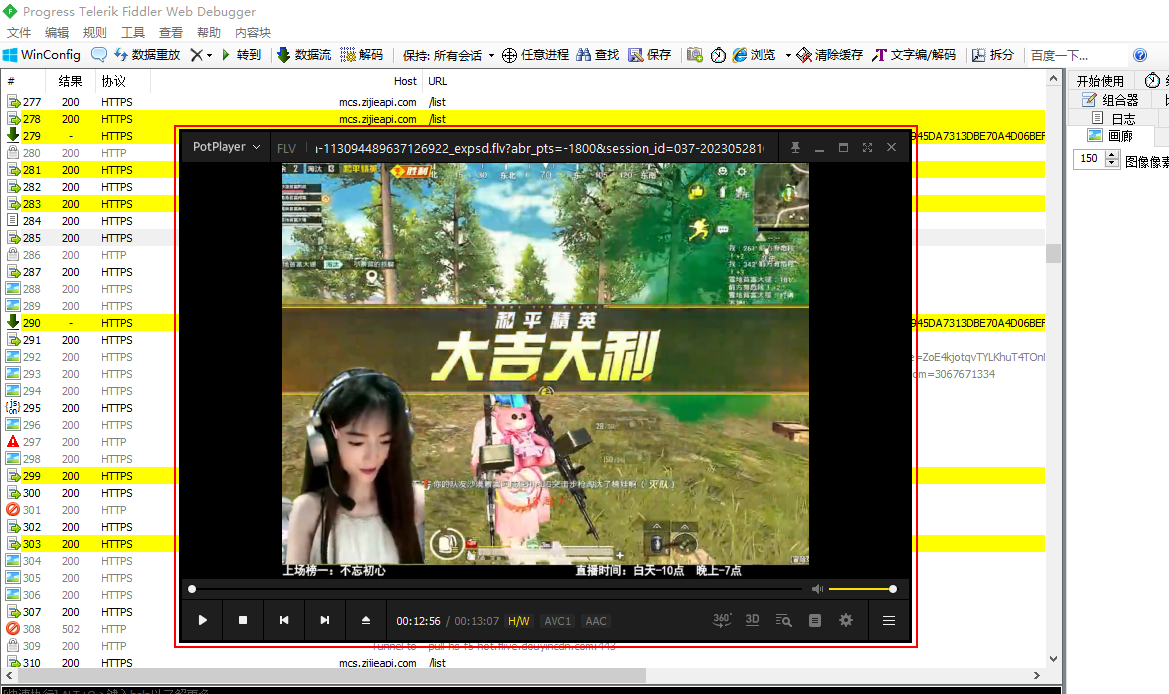Screen dimensions: 1169x694
Task: Open WinConfig in Fiddler toolbar
Action: 42,54
